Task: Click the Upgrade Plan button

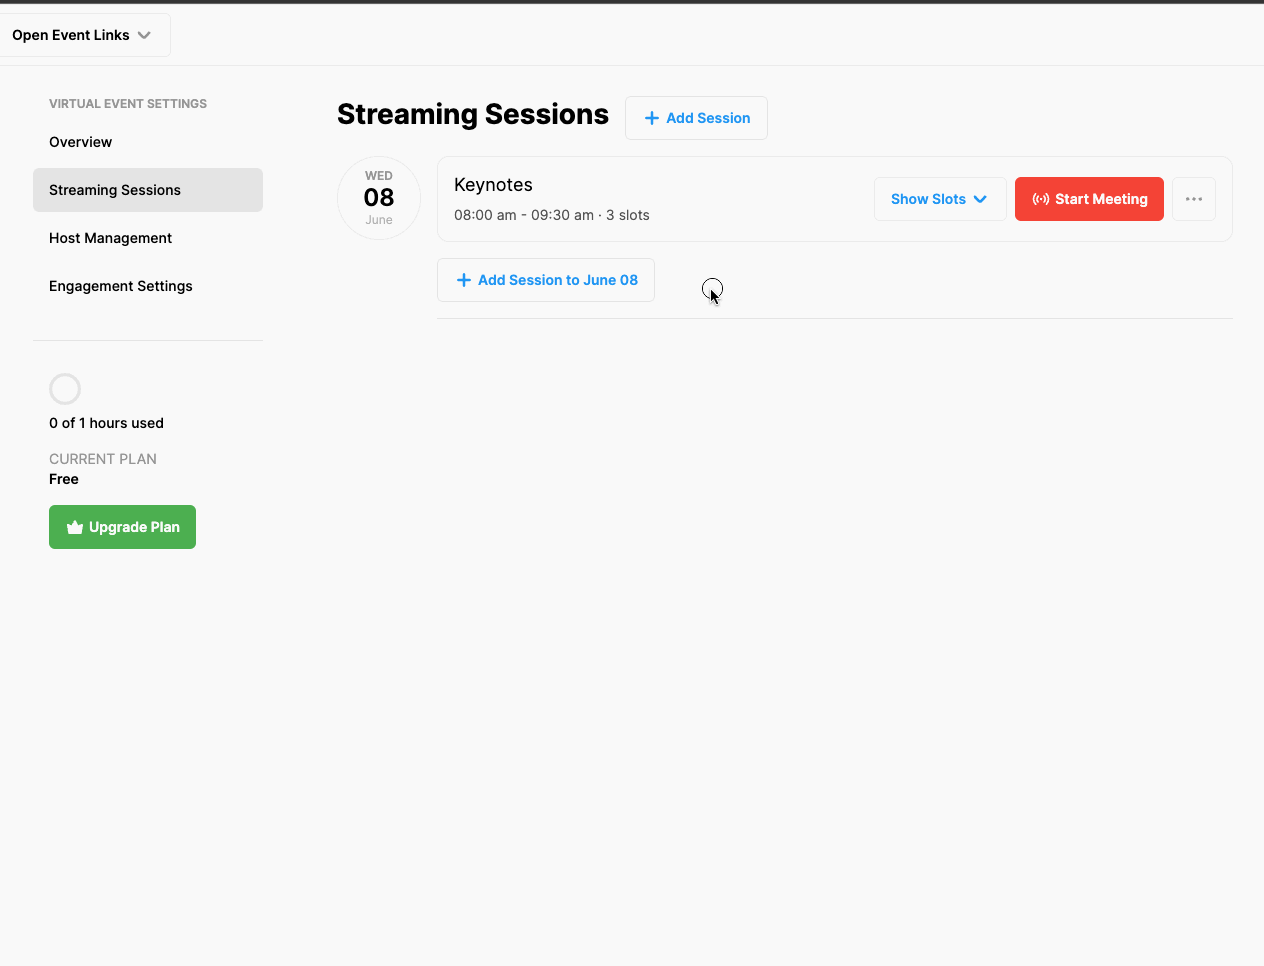Action: coord(122,527)
